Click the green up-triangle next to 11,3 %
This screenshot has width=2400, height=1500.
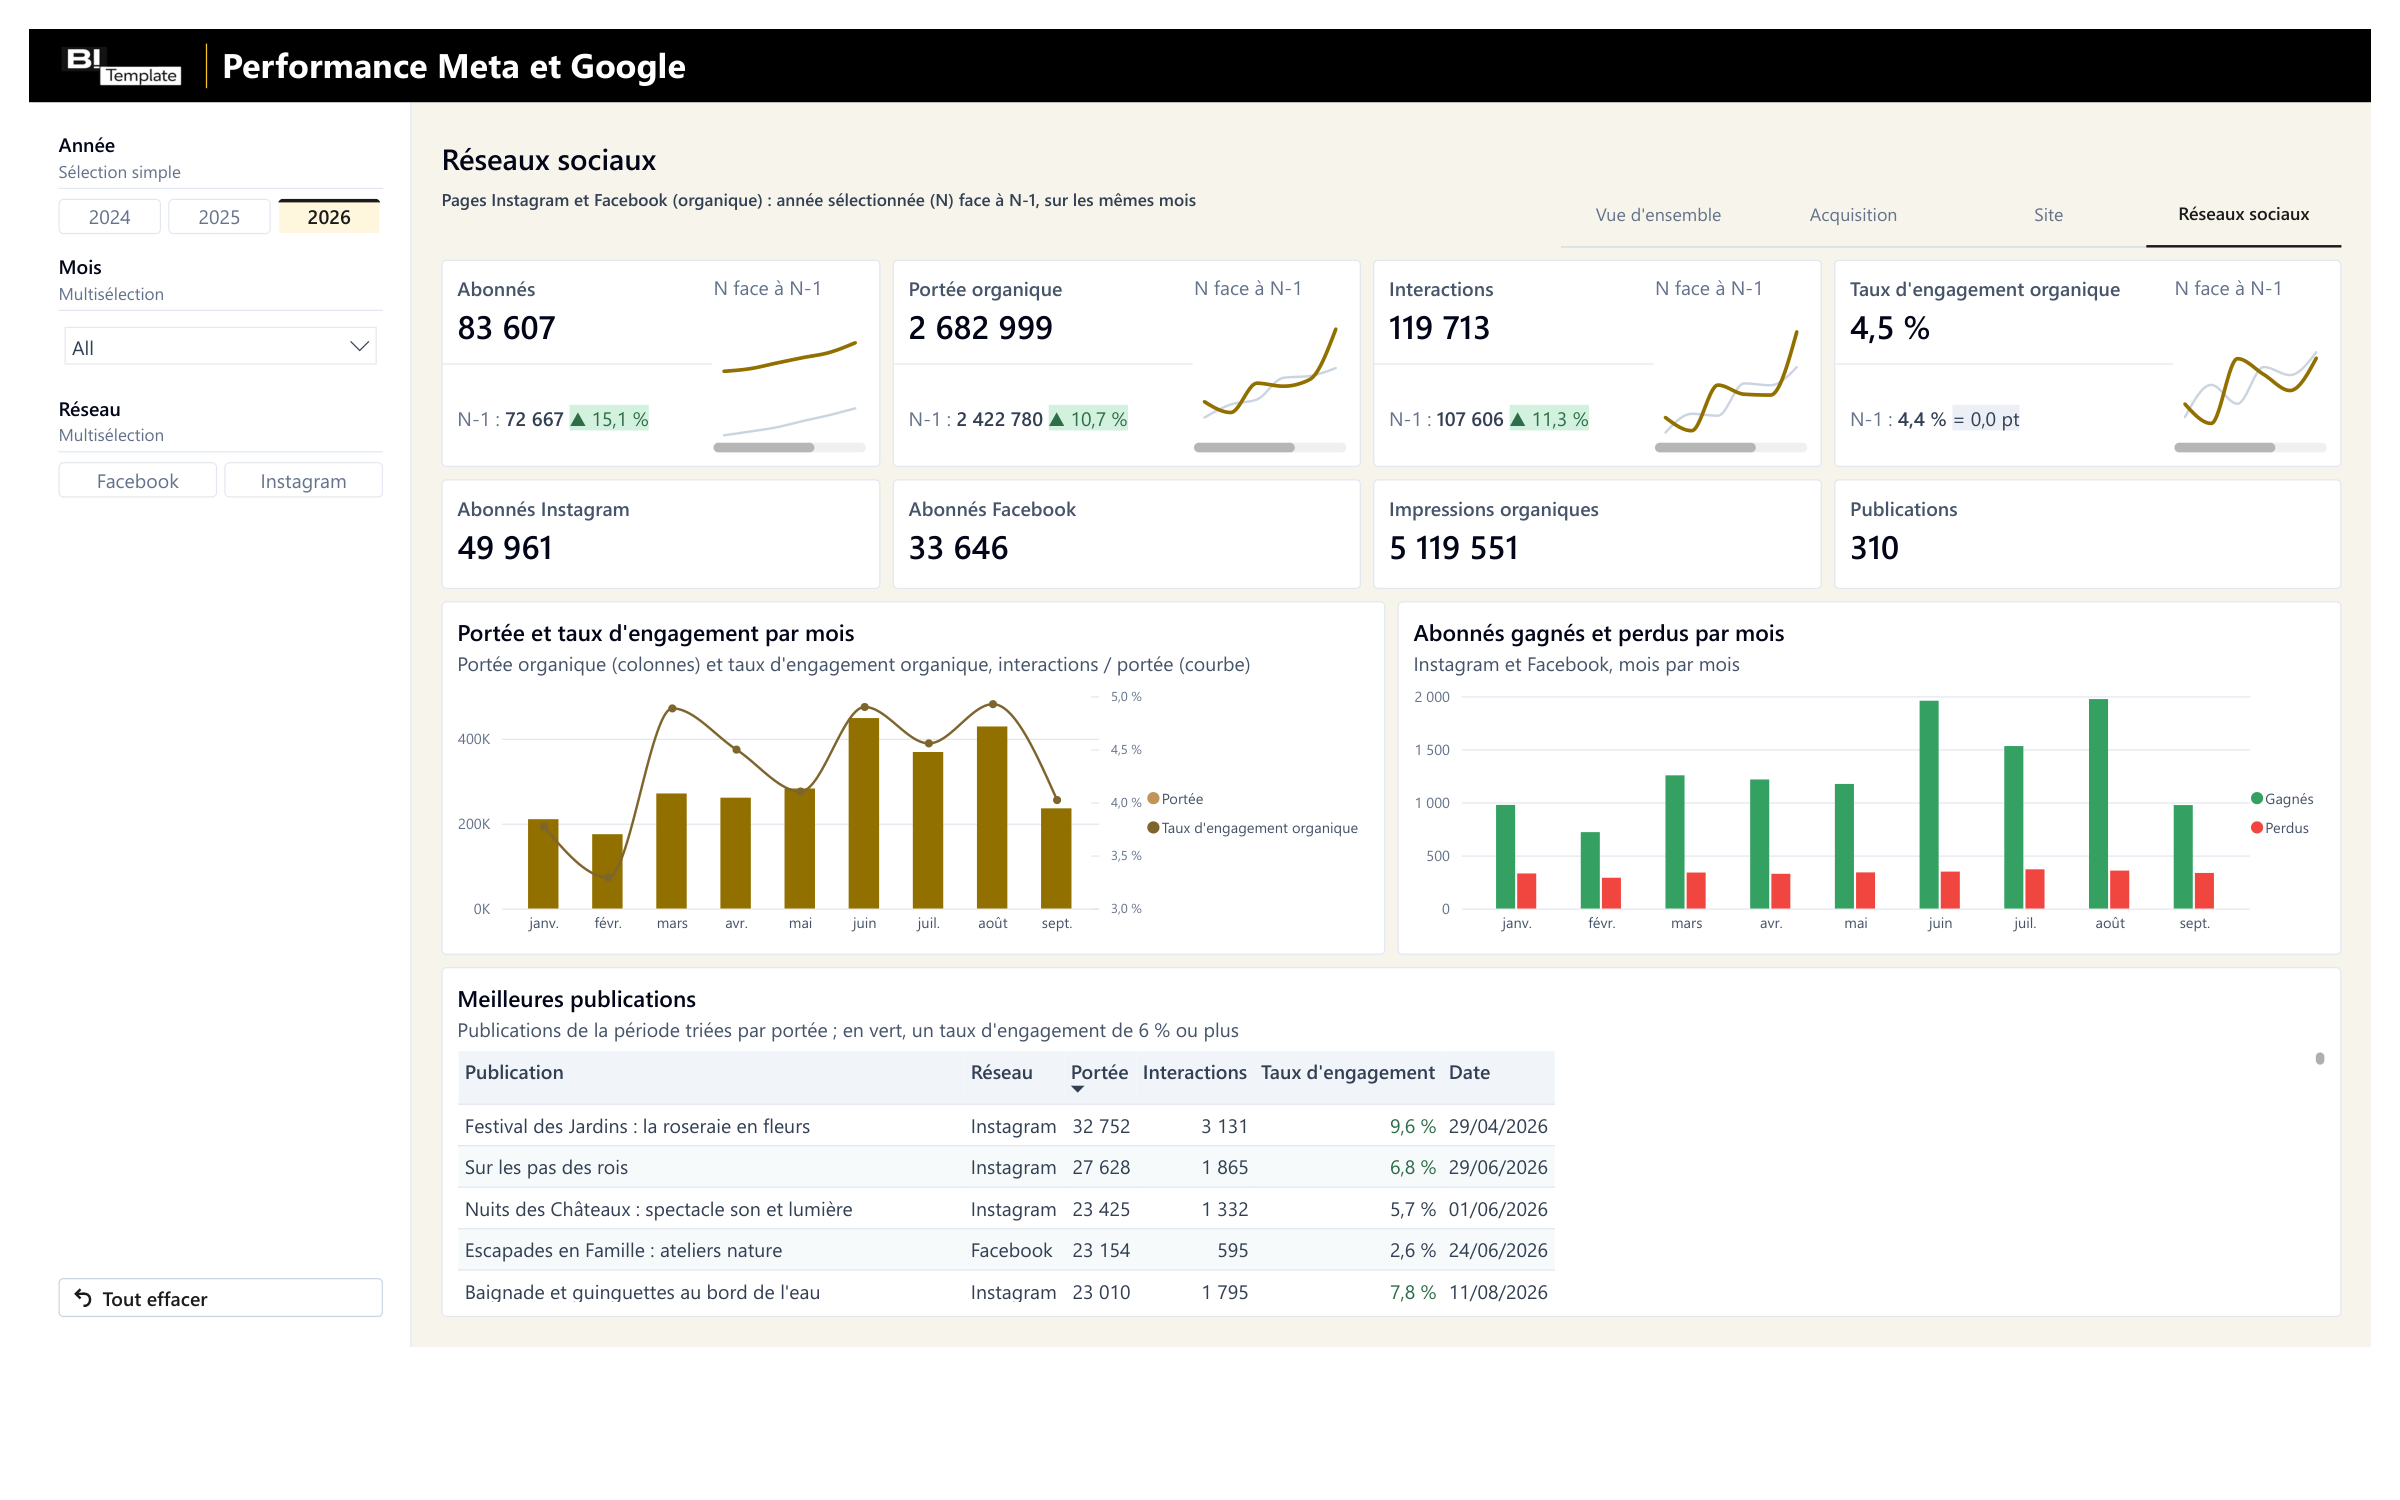(1517, 419)
